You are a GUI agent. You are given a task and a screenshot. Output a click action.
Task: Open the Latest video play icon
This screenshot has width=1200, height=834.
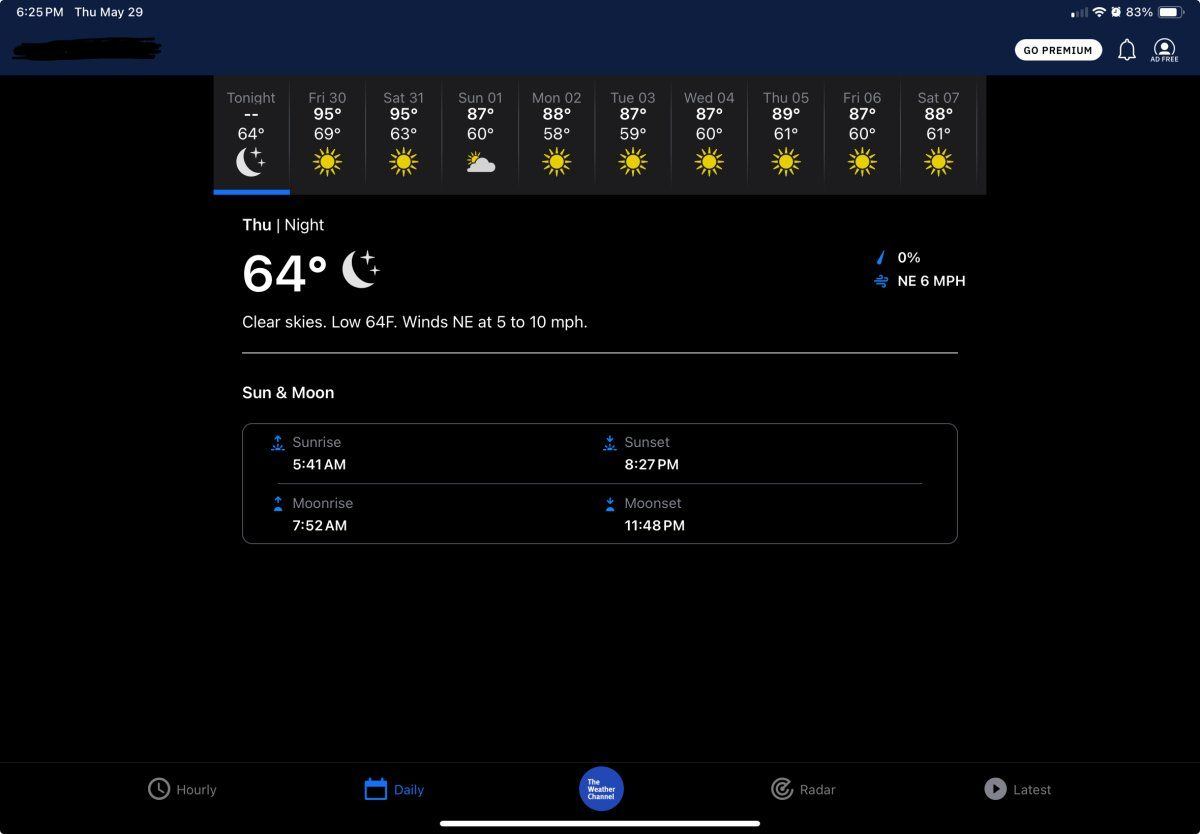pyautogui.click(x=995, y=789)
